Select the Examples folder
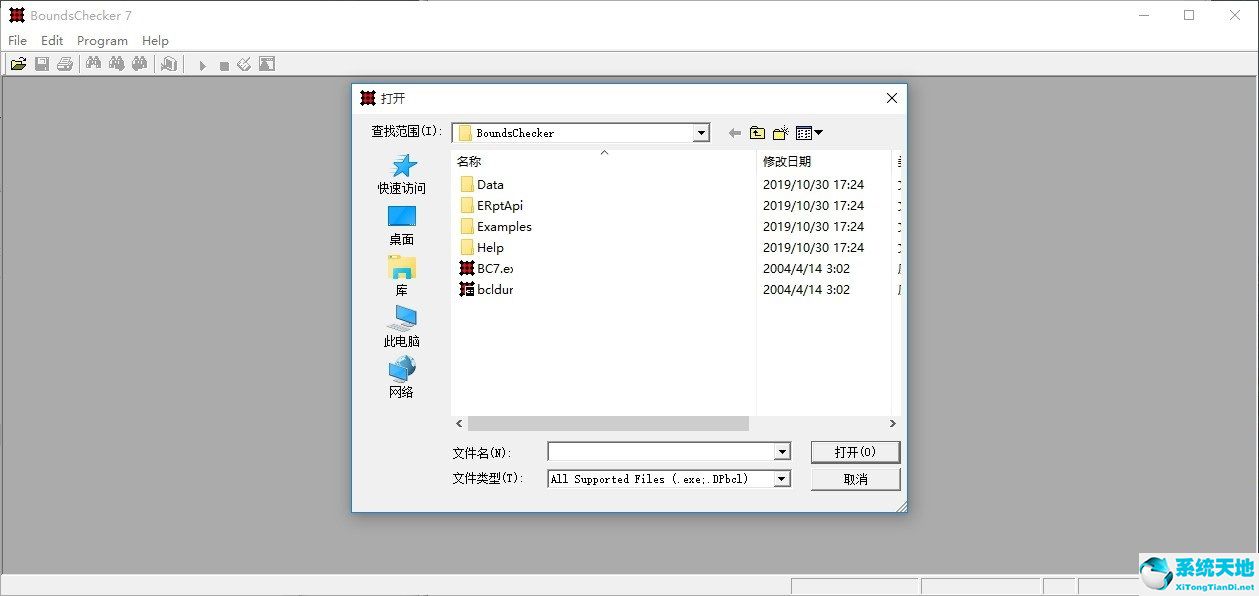This screenshot has height=596, width=1259. pyautogui.click(x=496, y=227)
